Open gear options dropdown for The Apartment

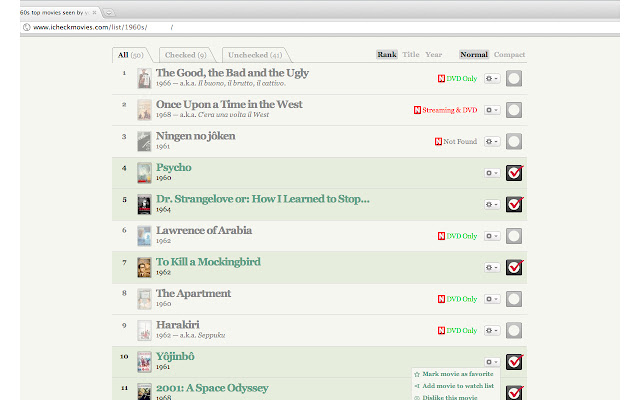[x=492, y=299]
